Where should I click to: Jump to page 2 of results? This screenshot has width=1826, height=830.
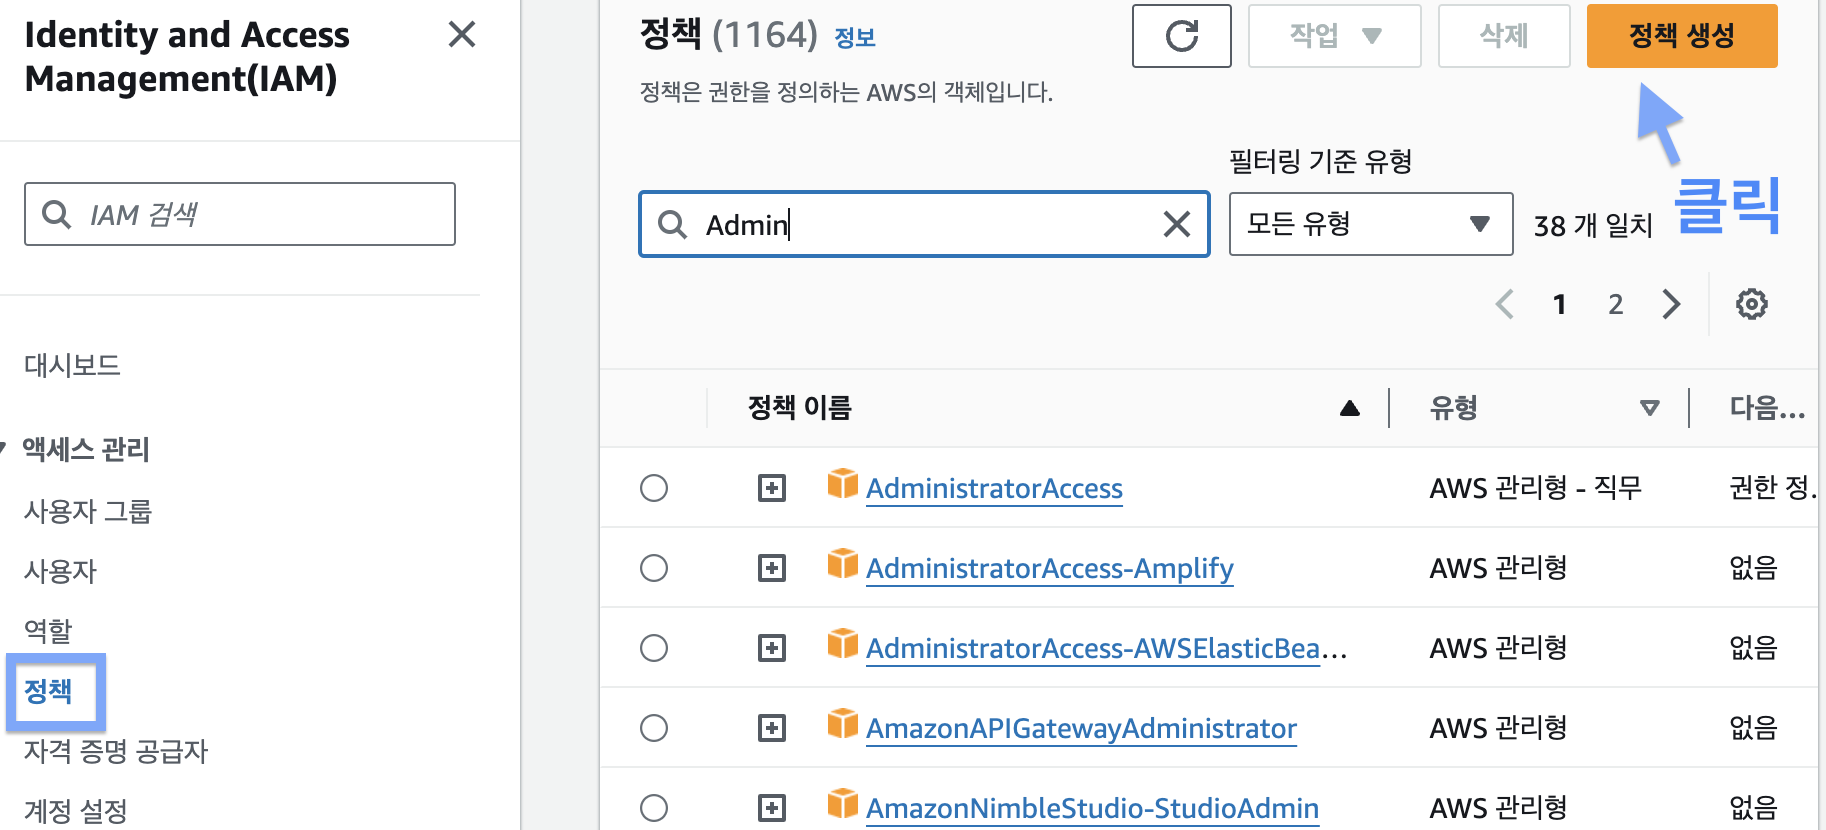(x=1615, y=304)
